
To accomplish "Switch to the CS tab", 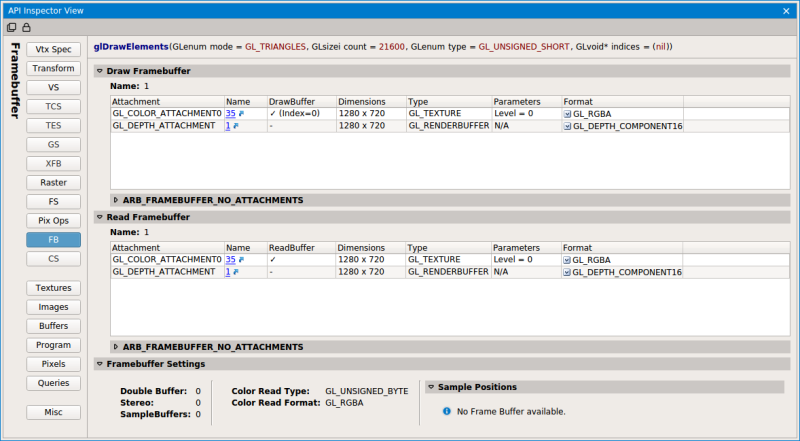I will pos(54,259).
